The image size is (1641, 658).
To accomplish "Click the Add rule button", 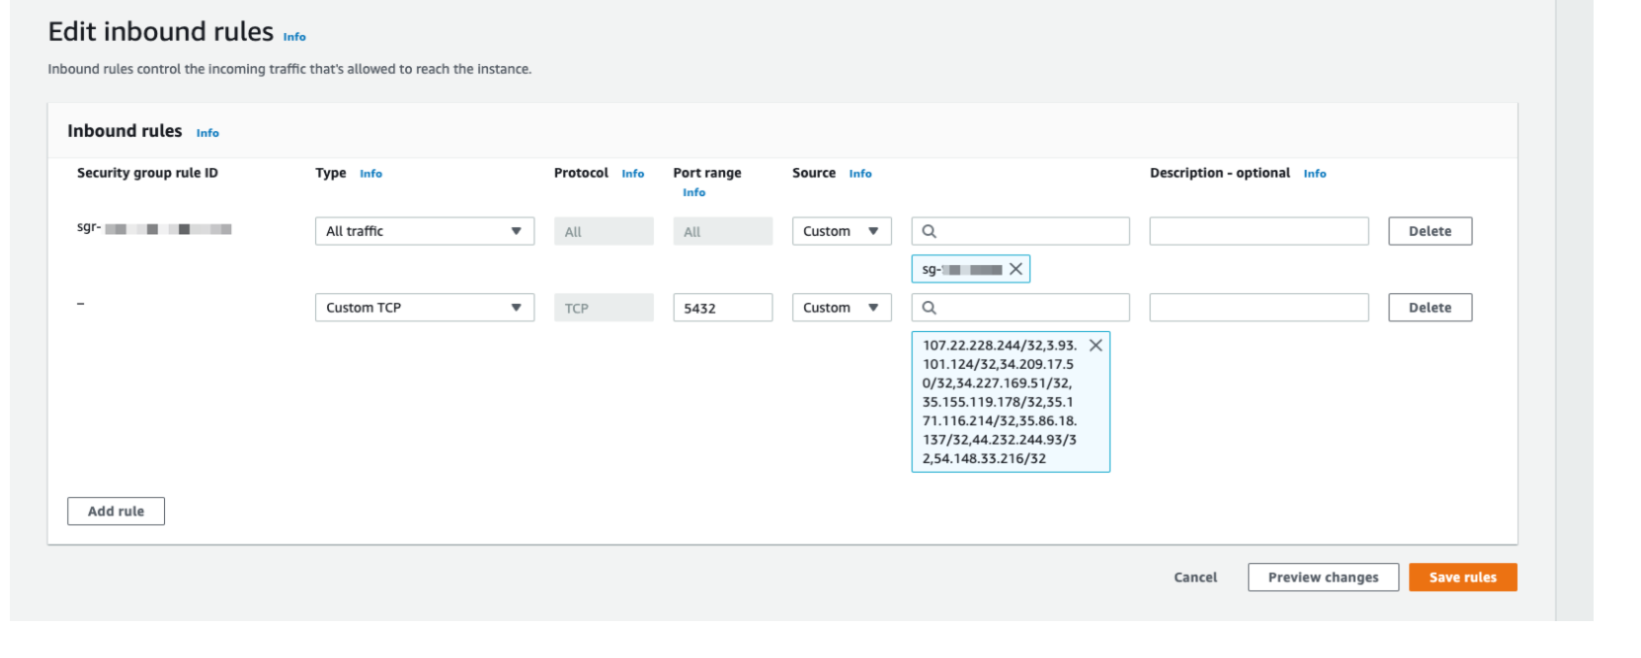I will click(116, 511).
